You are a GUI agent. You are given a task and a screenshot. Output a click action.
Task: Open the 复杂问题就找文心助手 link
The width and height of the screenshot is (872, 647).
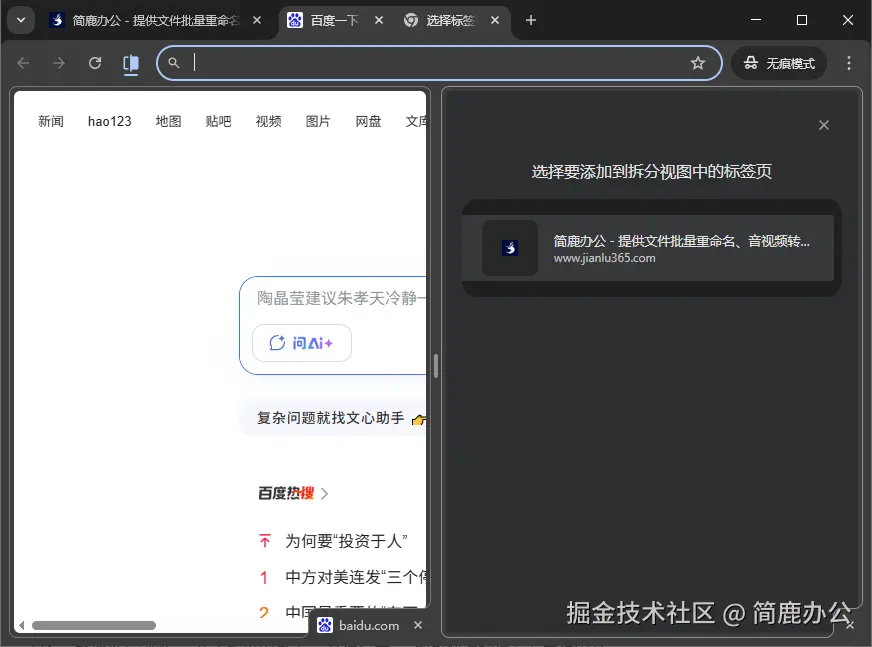click(330, 417)
